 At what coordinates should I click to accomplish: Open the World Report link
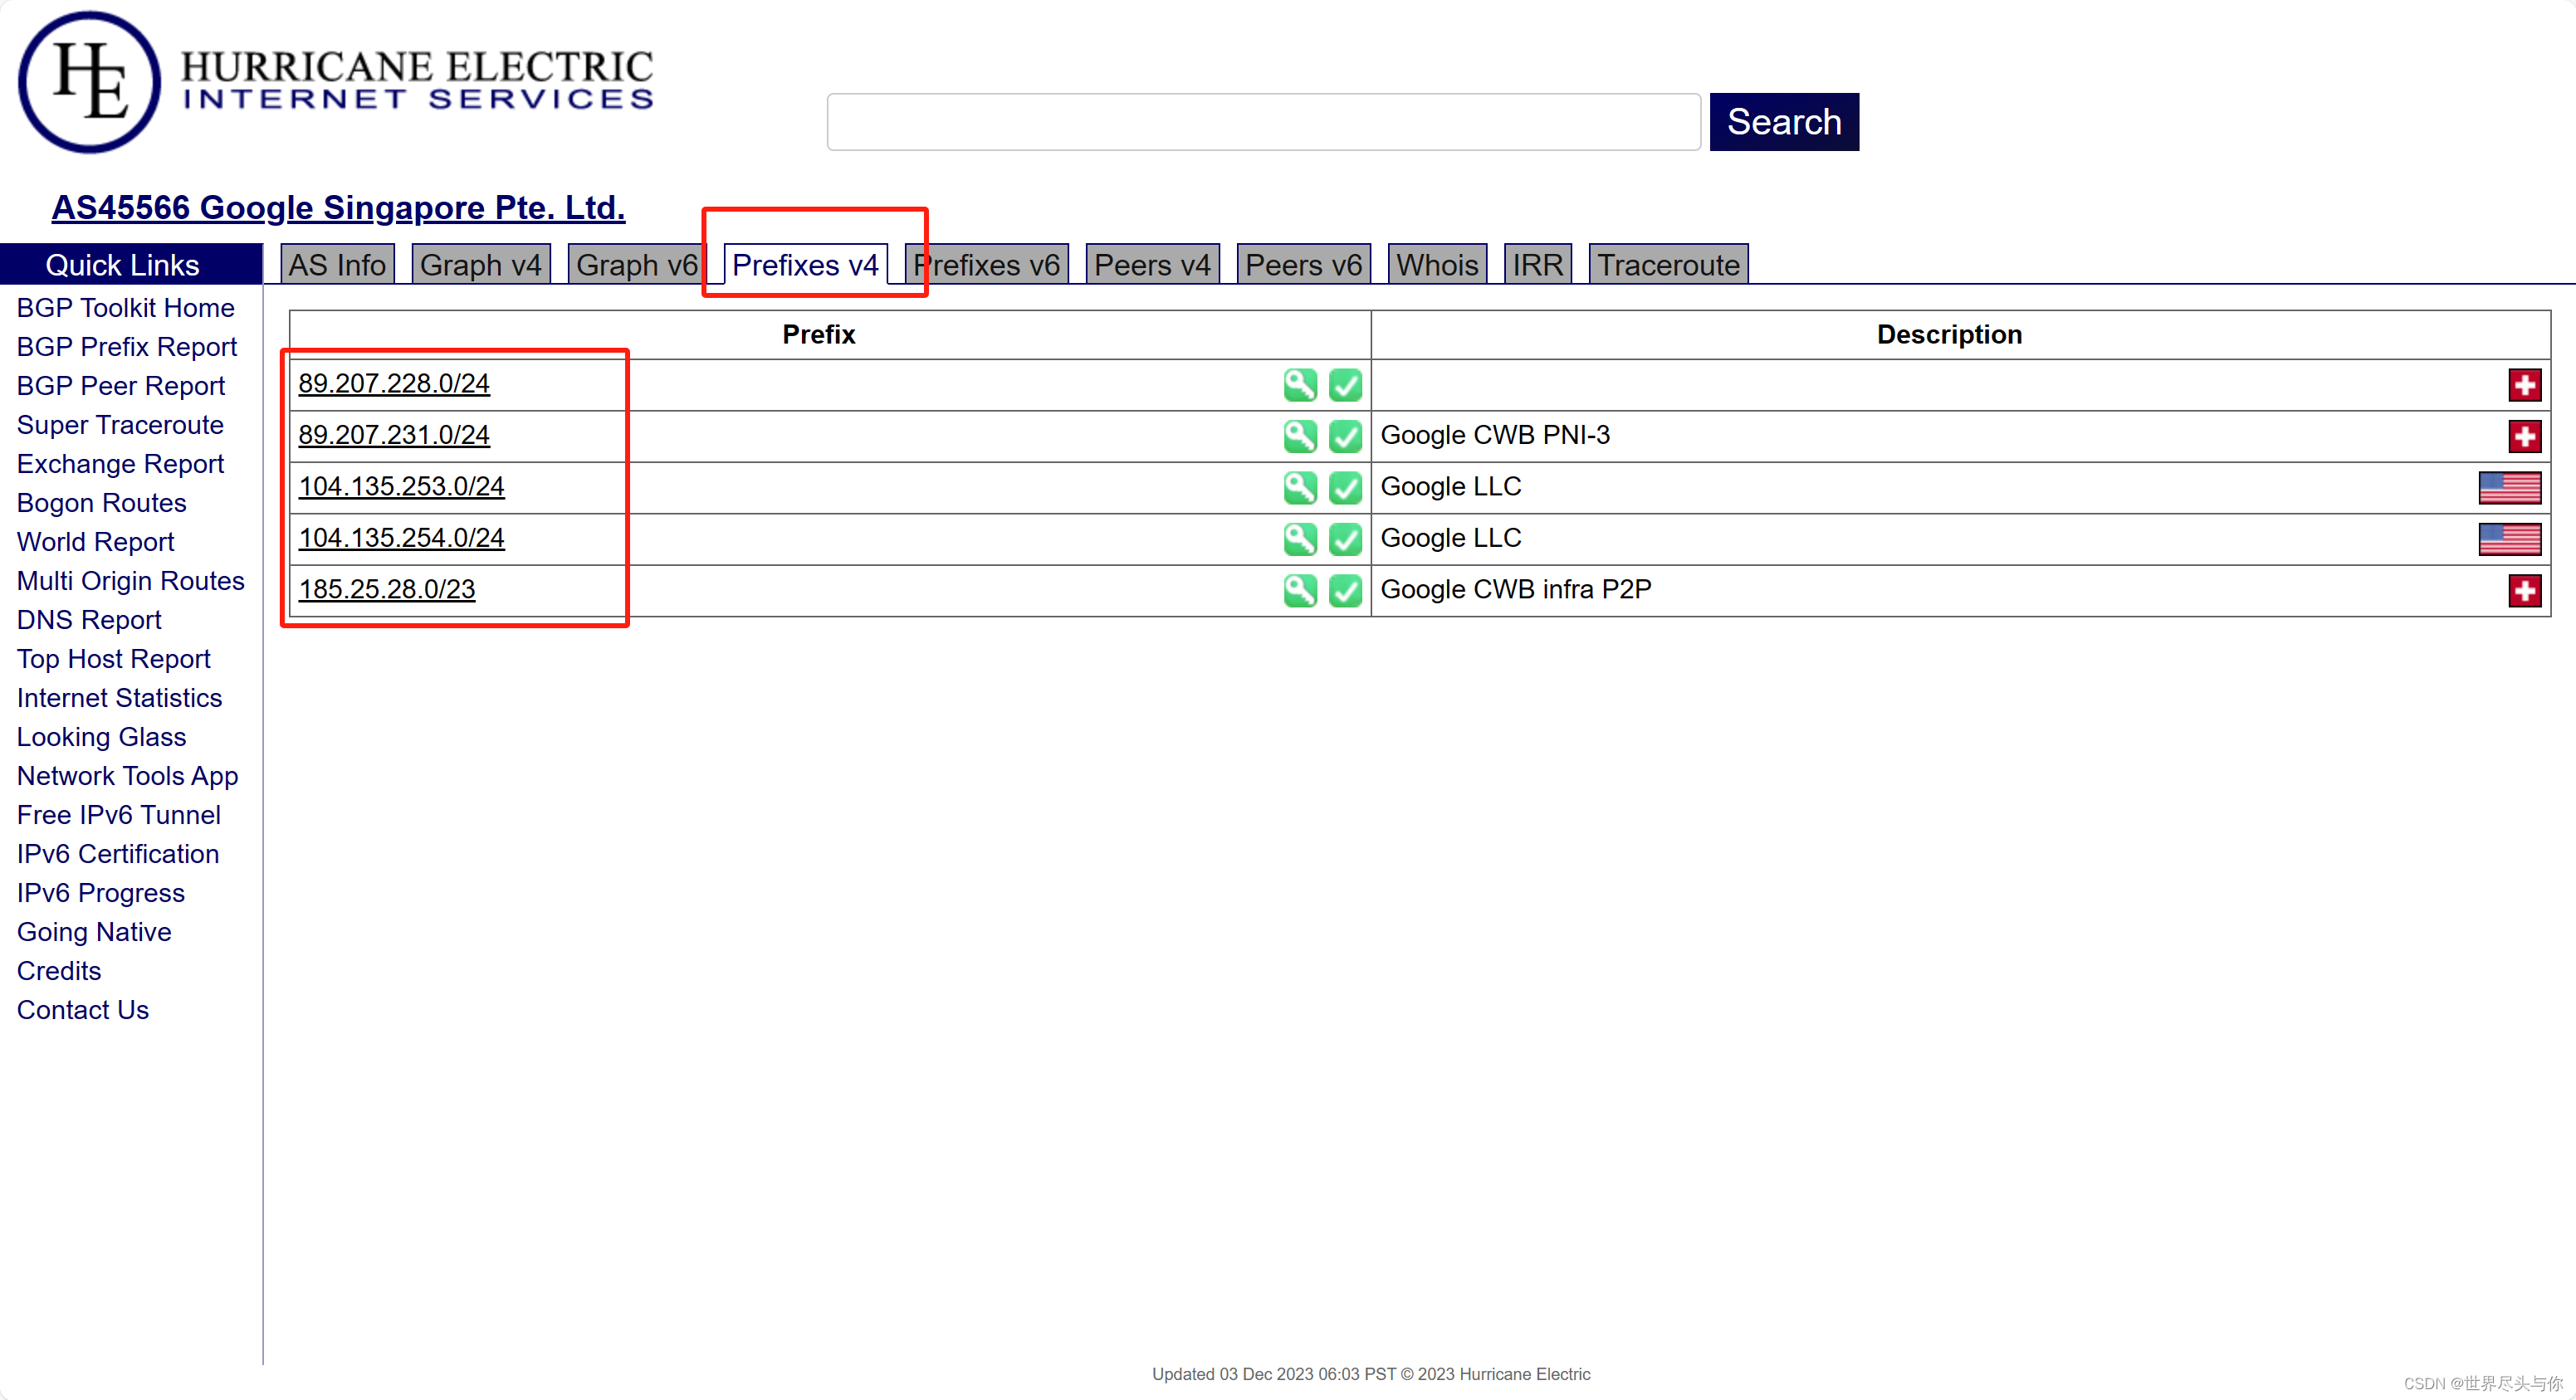coord(95,542)
